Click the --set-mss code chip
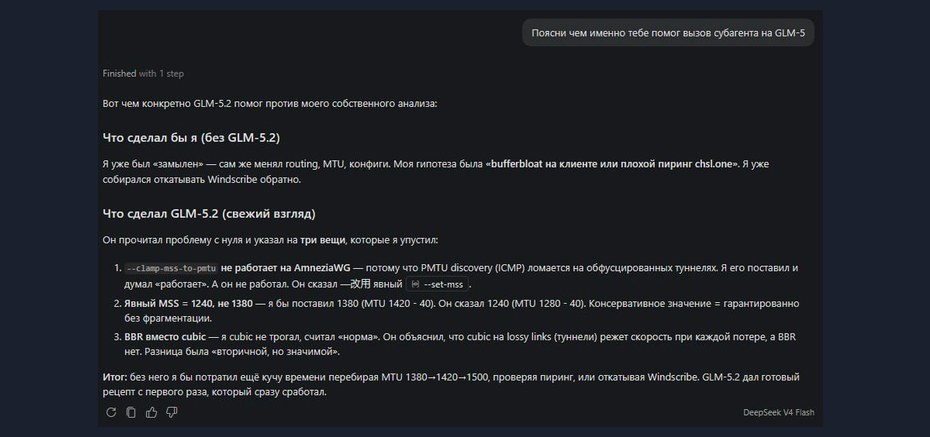930x437 pixels. coord(438,284)
